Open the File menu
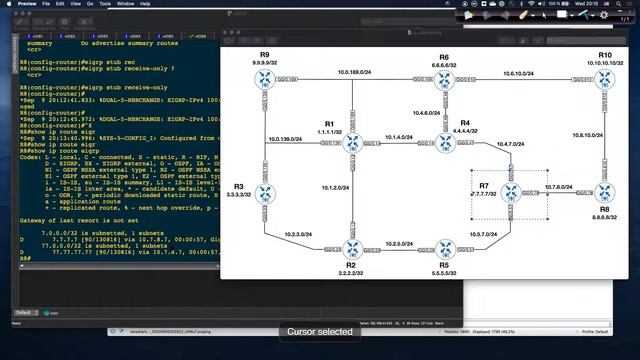The height and width of the screenshot is (360, 640). pos(46,4)
